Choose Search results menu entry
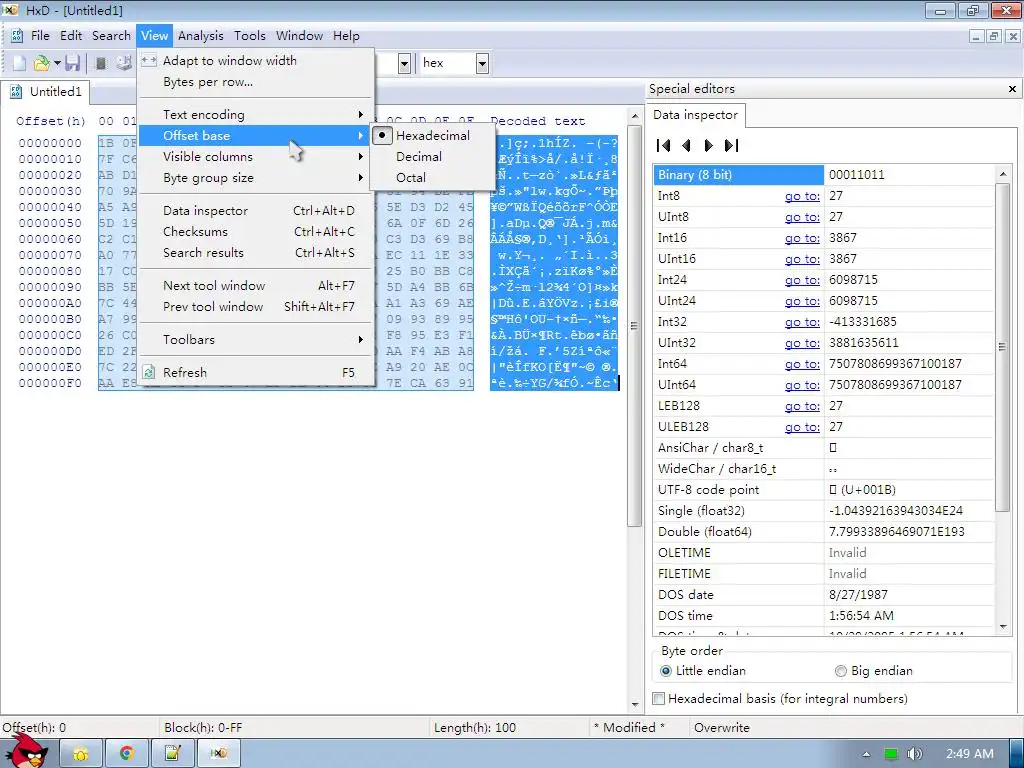The height and width of the screenshot is (768, 1024). tap(257, 252)
